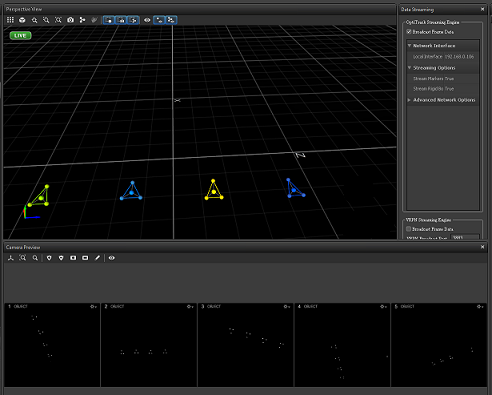Select the pencil draw icon in Camera Preview toolbar

tap(97, 258)
